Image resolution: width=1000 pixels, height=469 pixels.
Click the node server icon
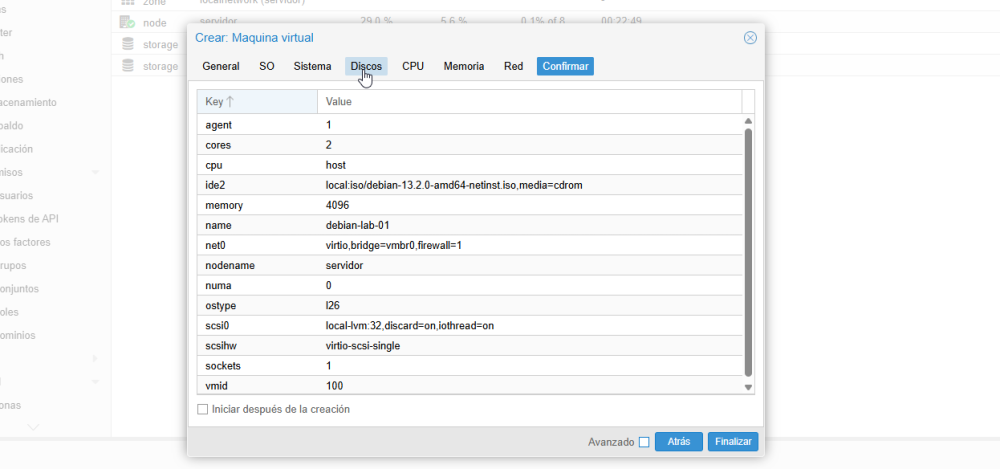[x=127, y=22]
